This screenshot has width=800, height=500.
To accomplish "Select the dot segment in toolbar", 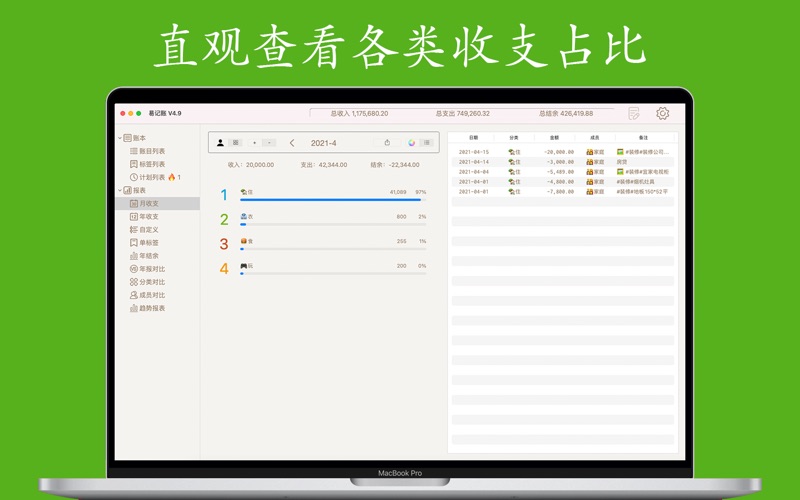I will point(255,143).
